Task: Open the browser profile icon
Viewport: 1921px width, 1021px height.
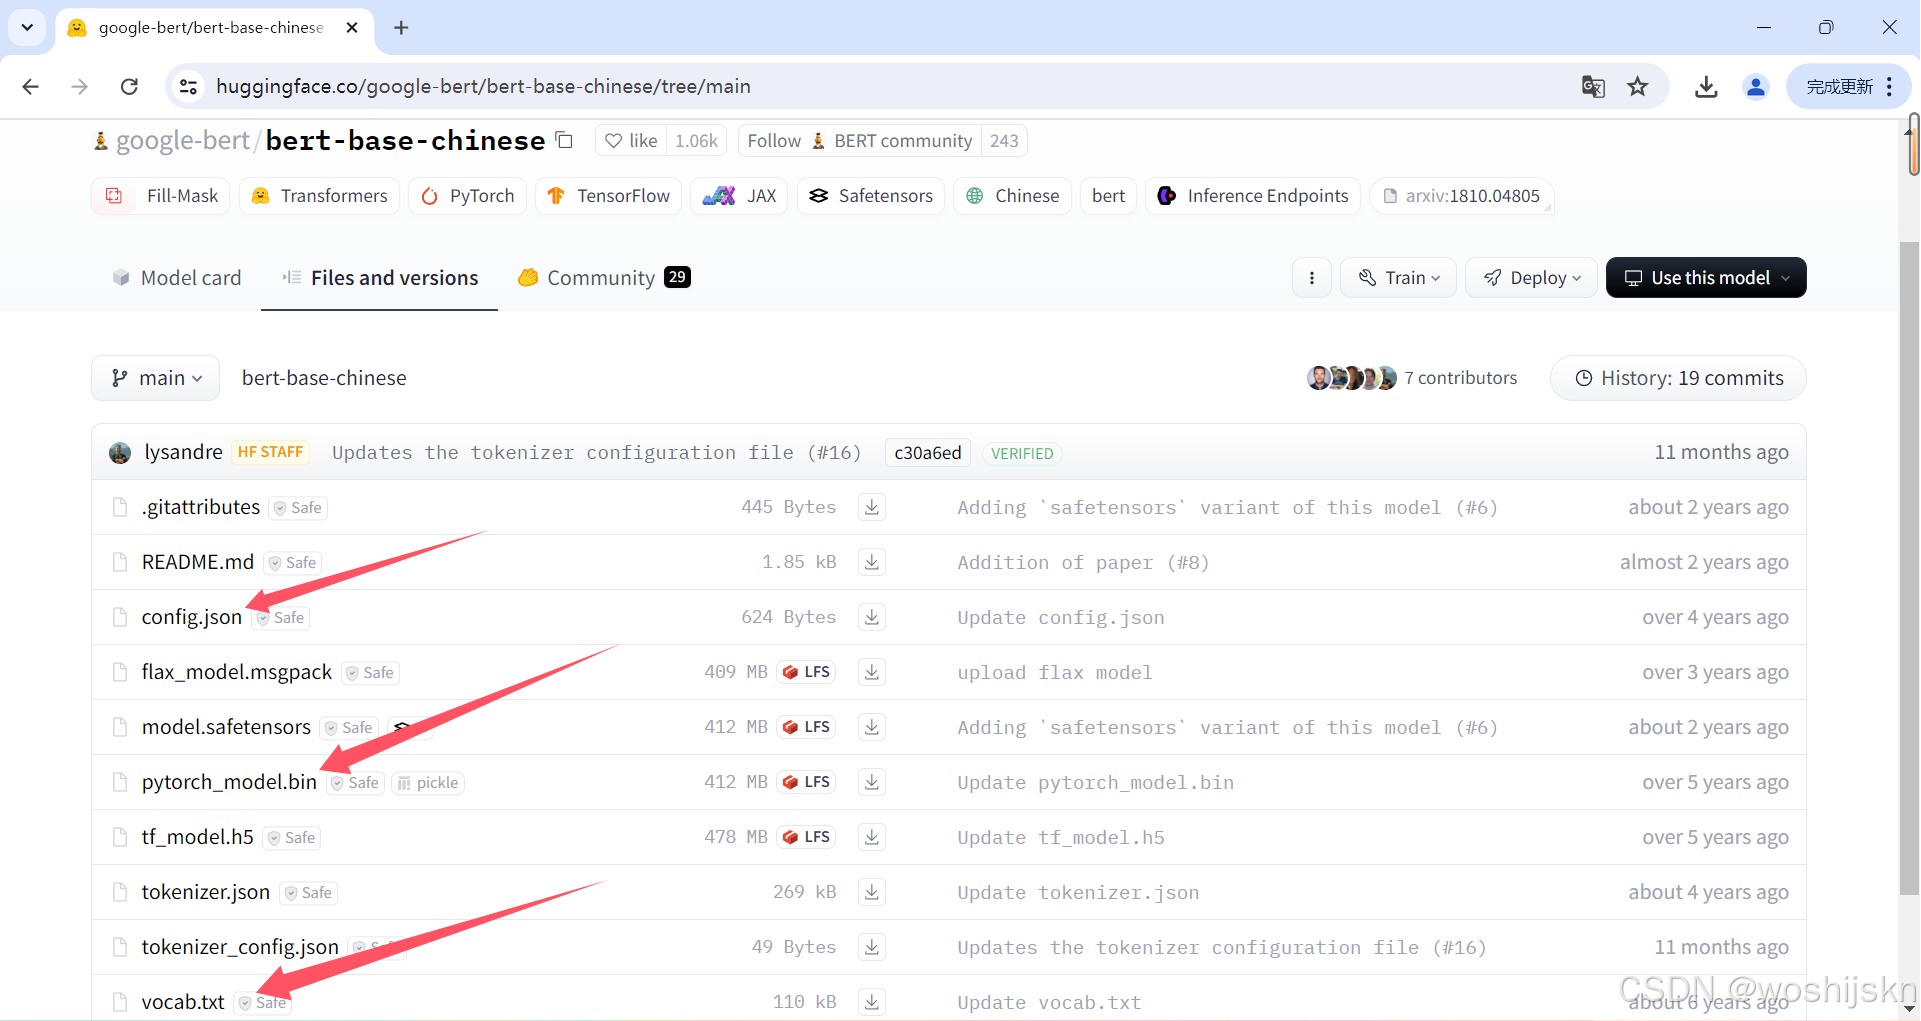Action: (x=1755, y=87)
